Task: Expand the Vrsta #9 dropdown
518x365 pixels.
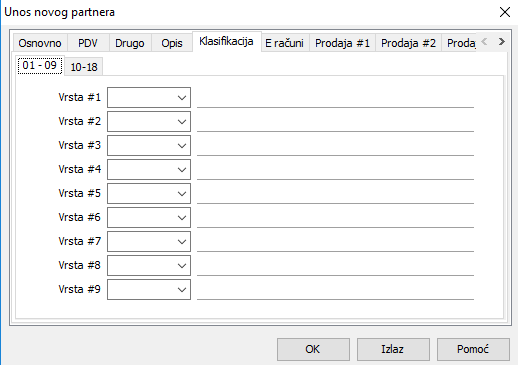Action: [x=149, y=289]
